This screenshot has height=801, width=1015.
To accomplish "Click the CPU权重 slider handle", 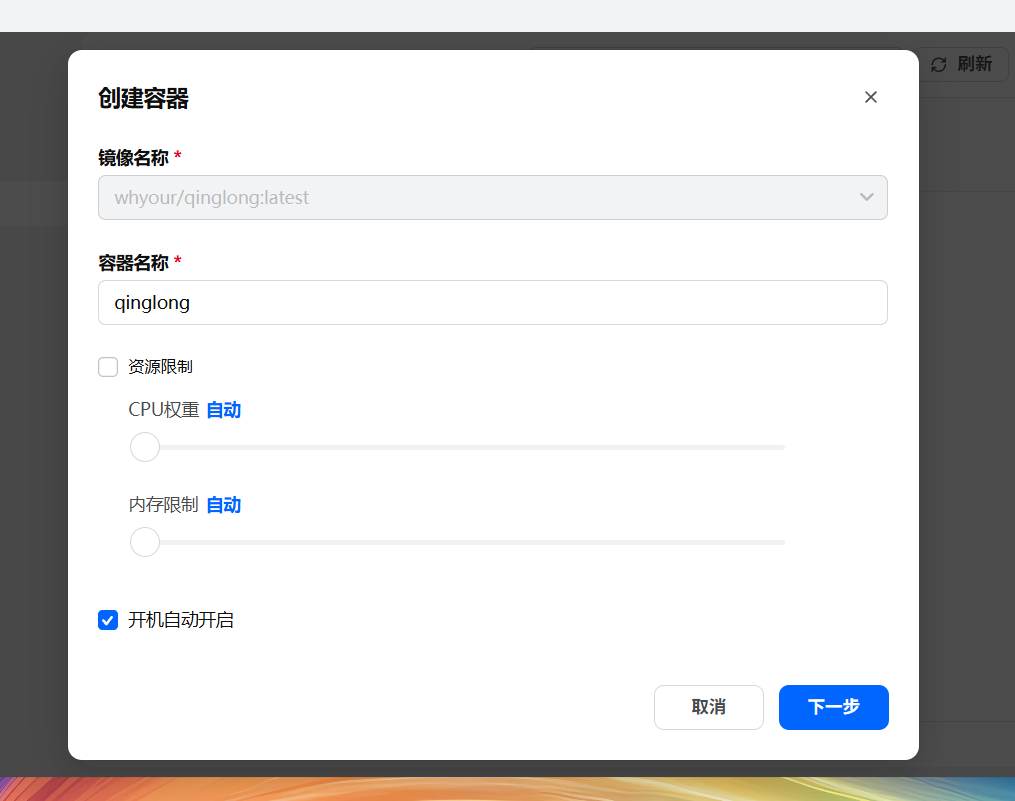I will click(x=145, y=447).
